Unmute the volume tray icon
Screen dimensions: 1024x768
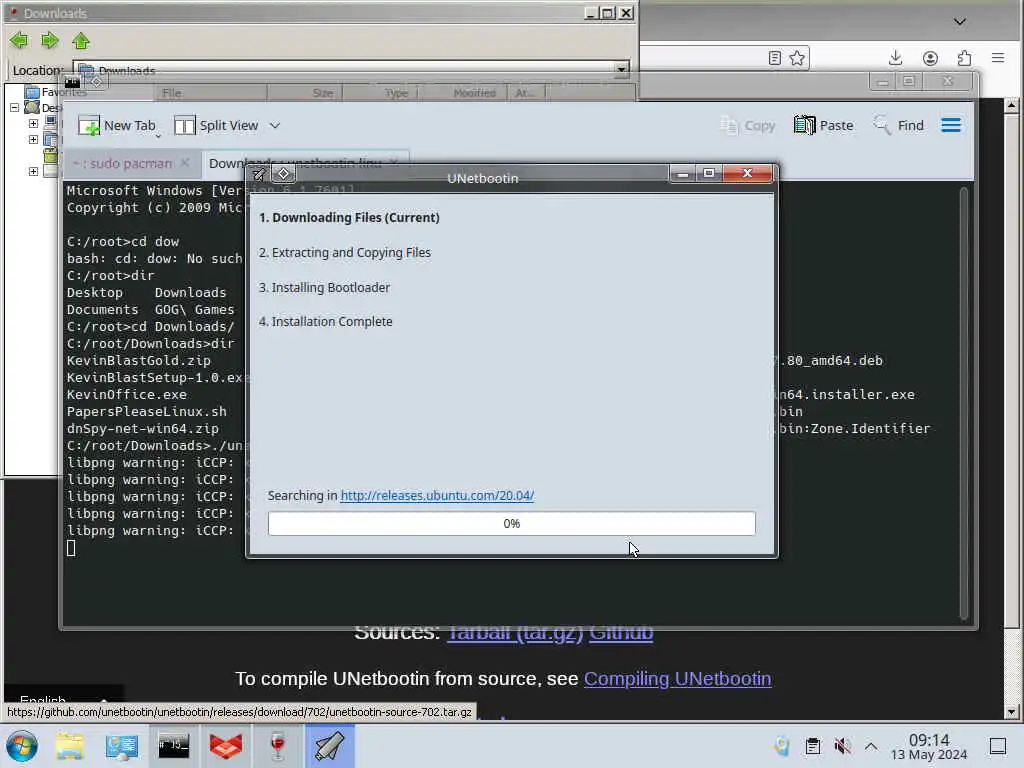842,746
